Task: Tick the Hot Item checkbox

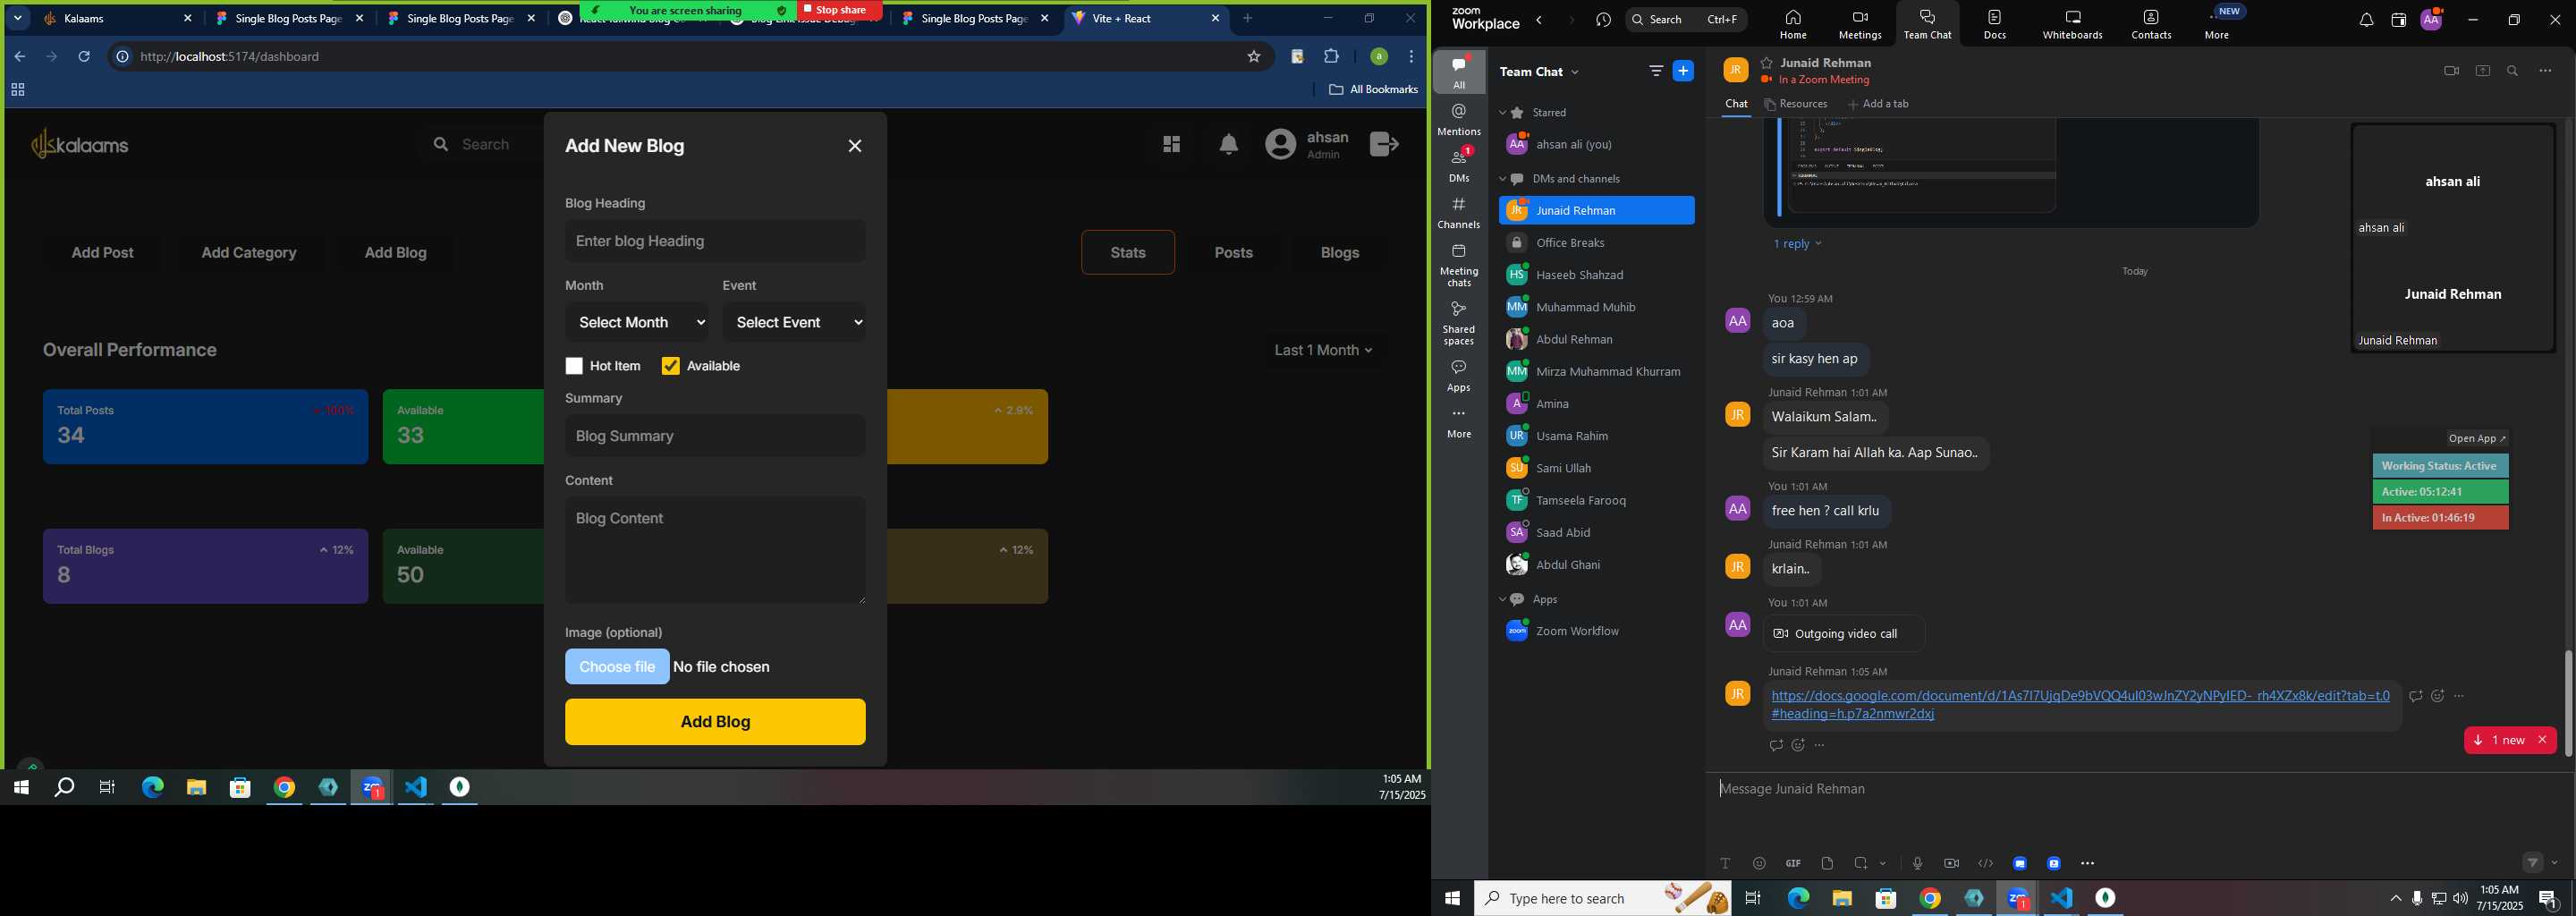Action: 574,367
